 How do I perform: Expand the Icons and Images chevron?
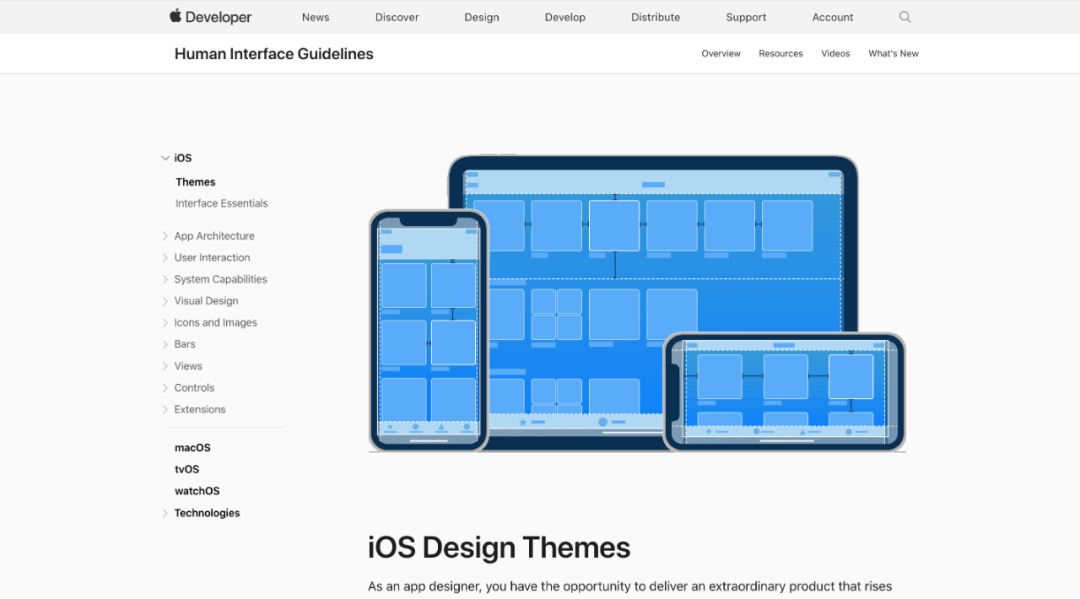(x=165, y=322)
